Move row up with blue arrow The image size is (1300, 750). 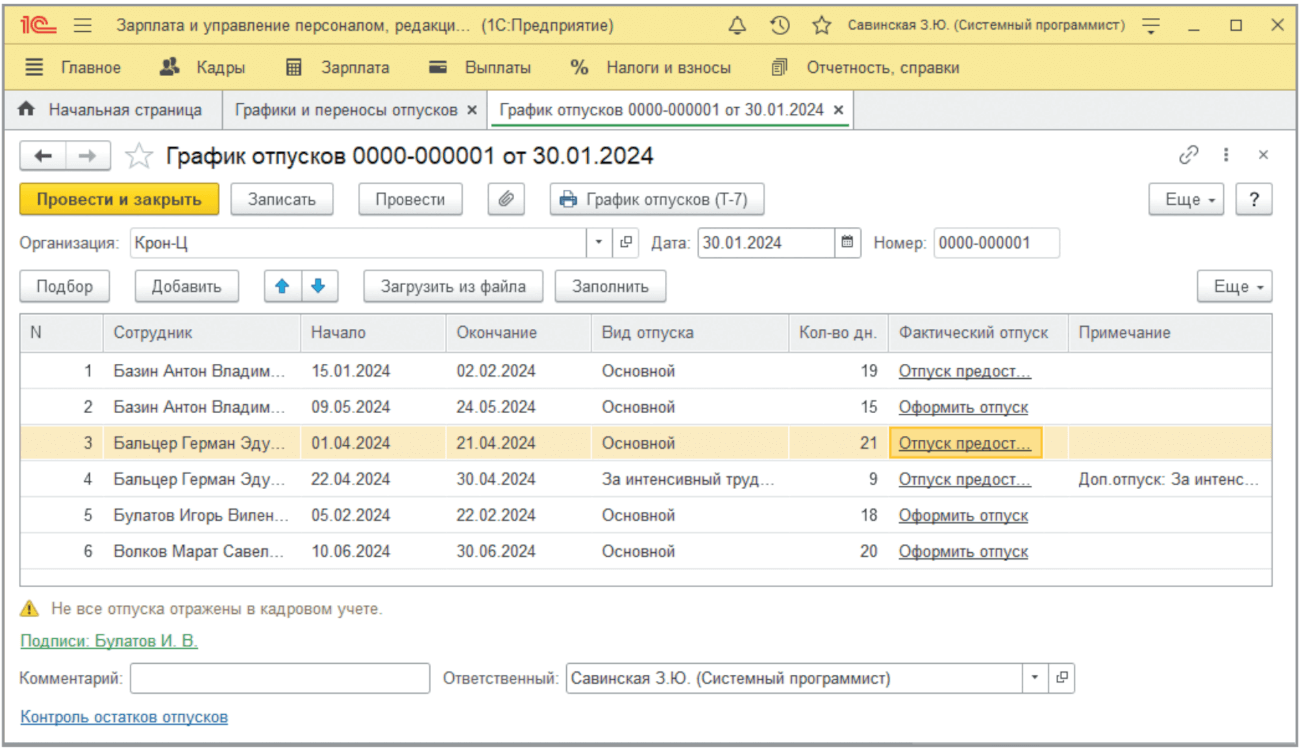click(282, 286)
